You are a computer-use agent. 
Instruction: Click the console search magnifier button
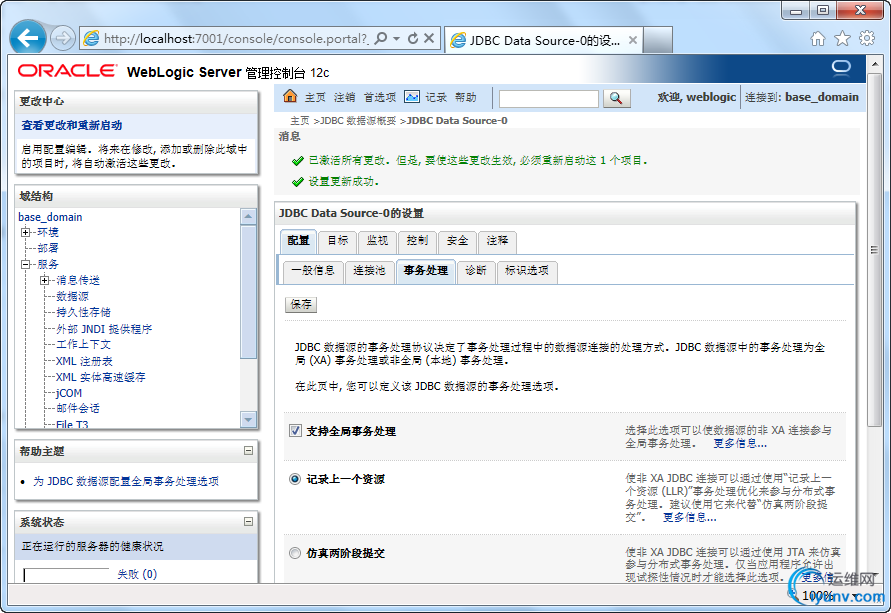point(616,98)
